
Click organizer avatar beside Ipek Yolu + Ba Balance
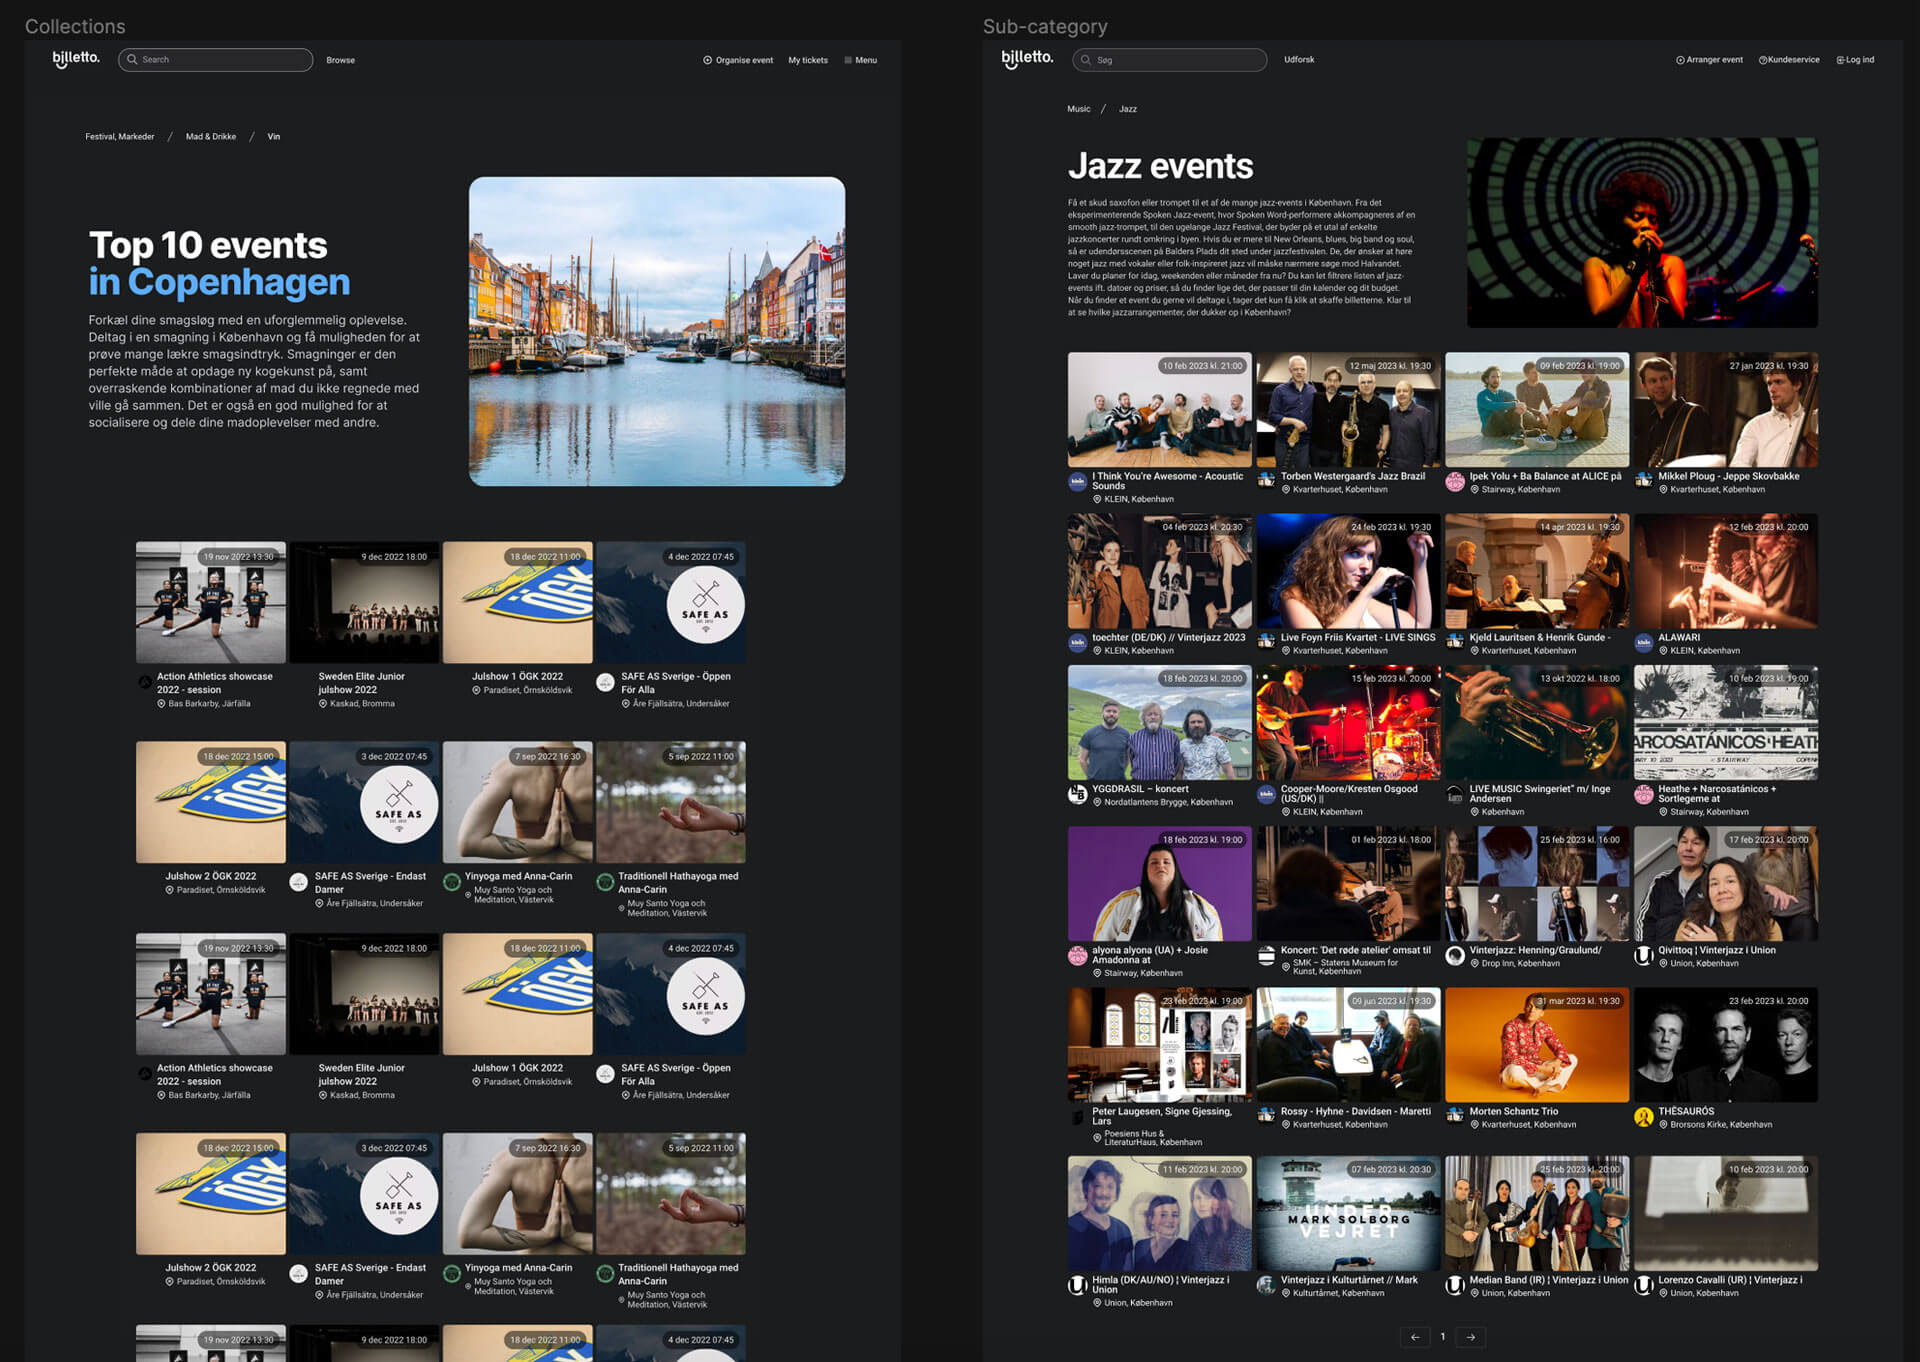1455,482
